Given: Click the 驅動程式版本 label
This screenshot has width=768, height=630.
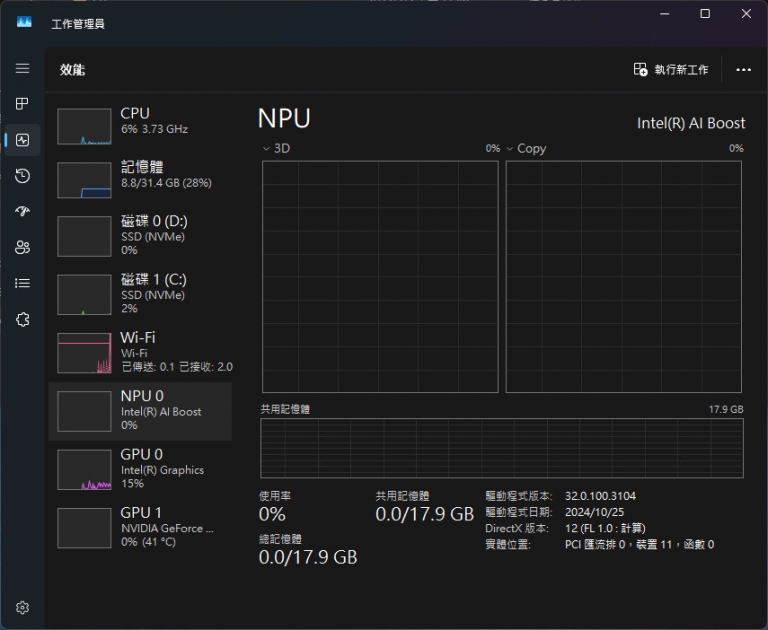Looking at the screenshot, I should [x=519, y=496].
